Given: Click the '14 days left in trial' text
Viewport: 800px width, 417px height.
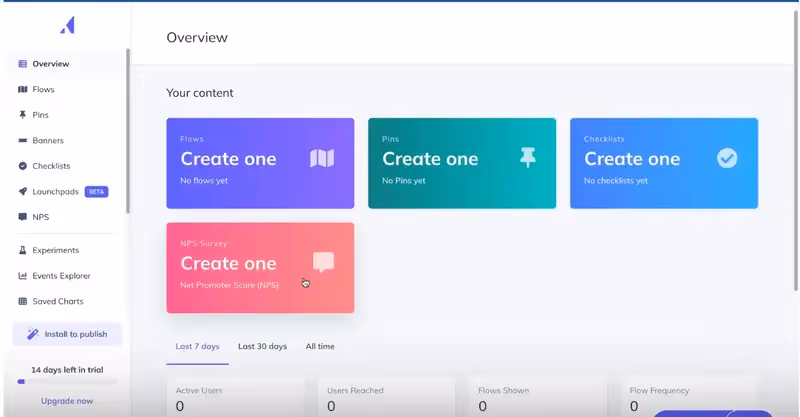Looking at the screenshot, I should pyautogui.click(x=67, y=370).
